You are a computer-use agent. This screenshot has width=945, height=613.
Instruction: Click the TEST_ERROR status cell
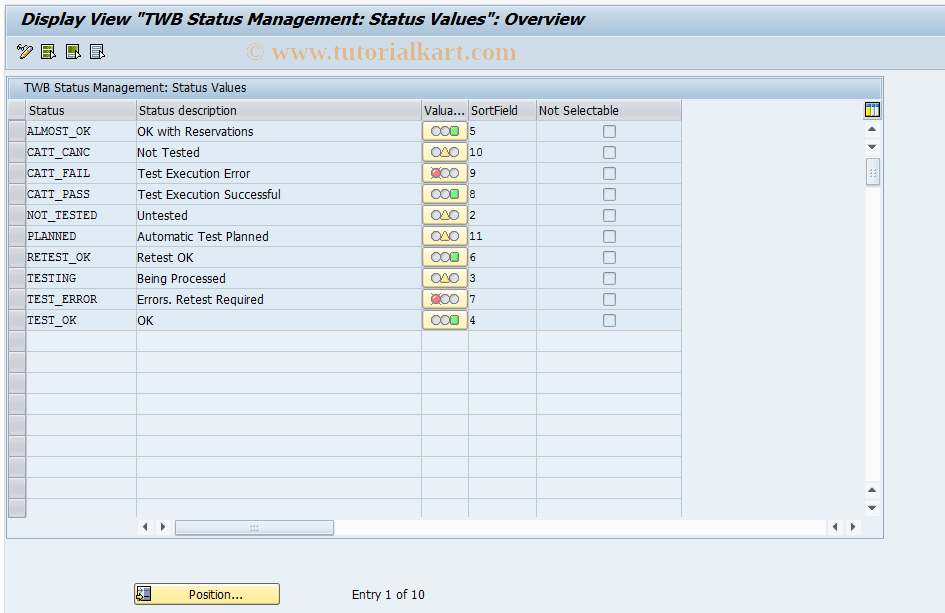(x=81, y=300)
